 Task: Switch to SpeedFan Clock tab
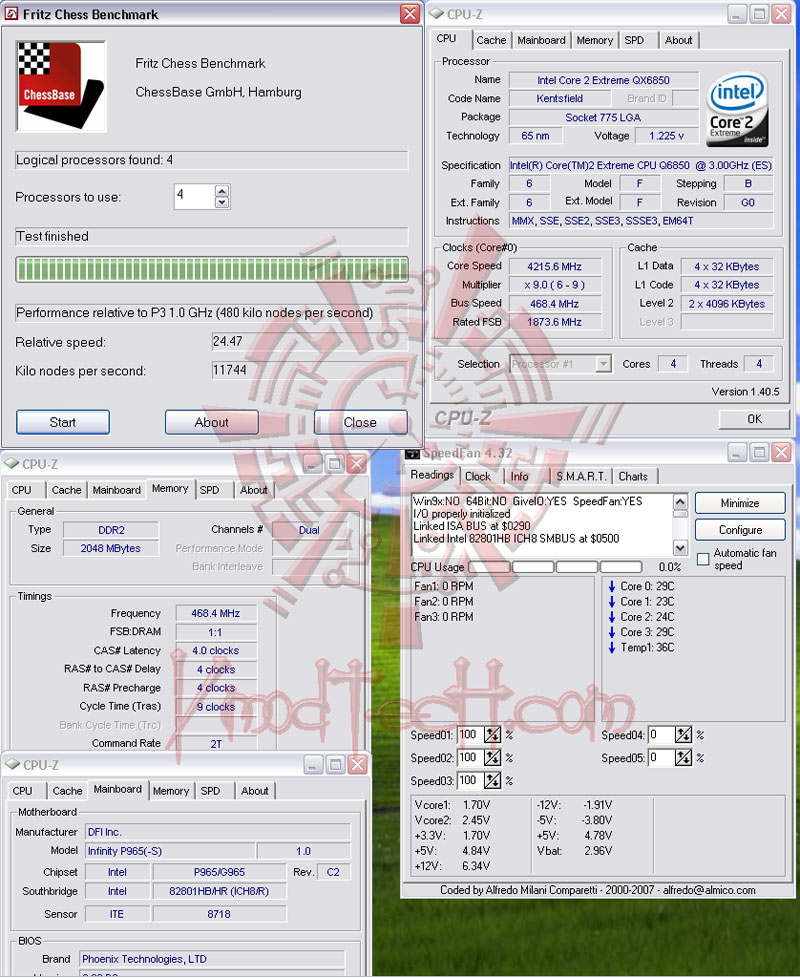[478, 477]
